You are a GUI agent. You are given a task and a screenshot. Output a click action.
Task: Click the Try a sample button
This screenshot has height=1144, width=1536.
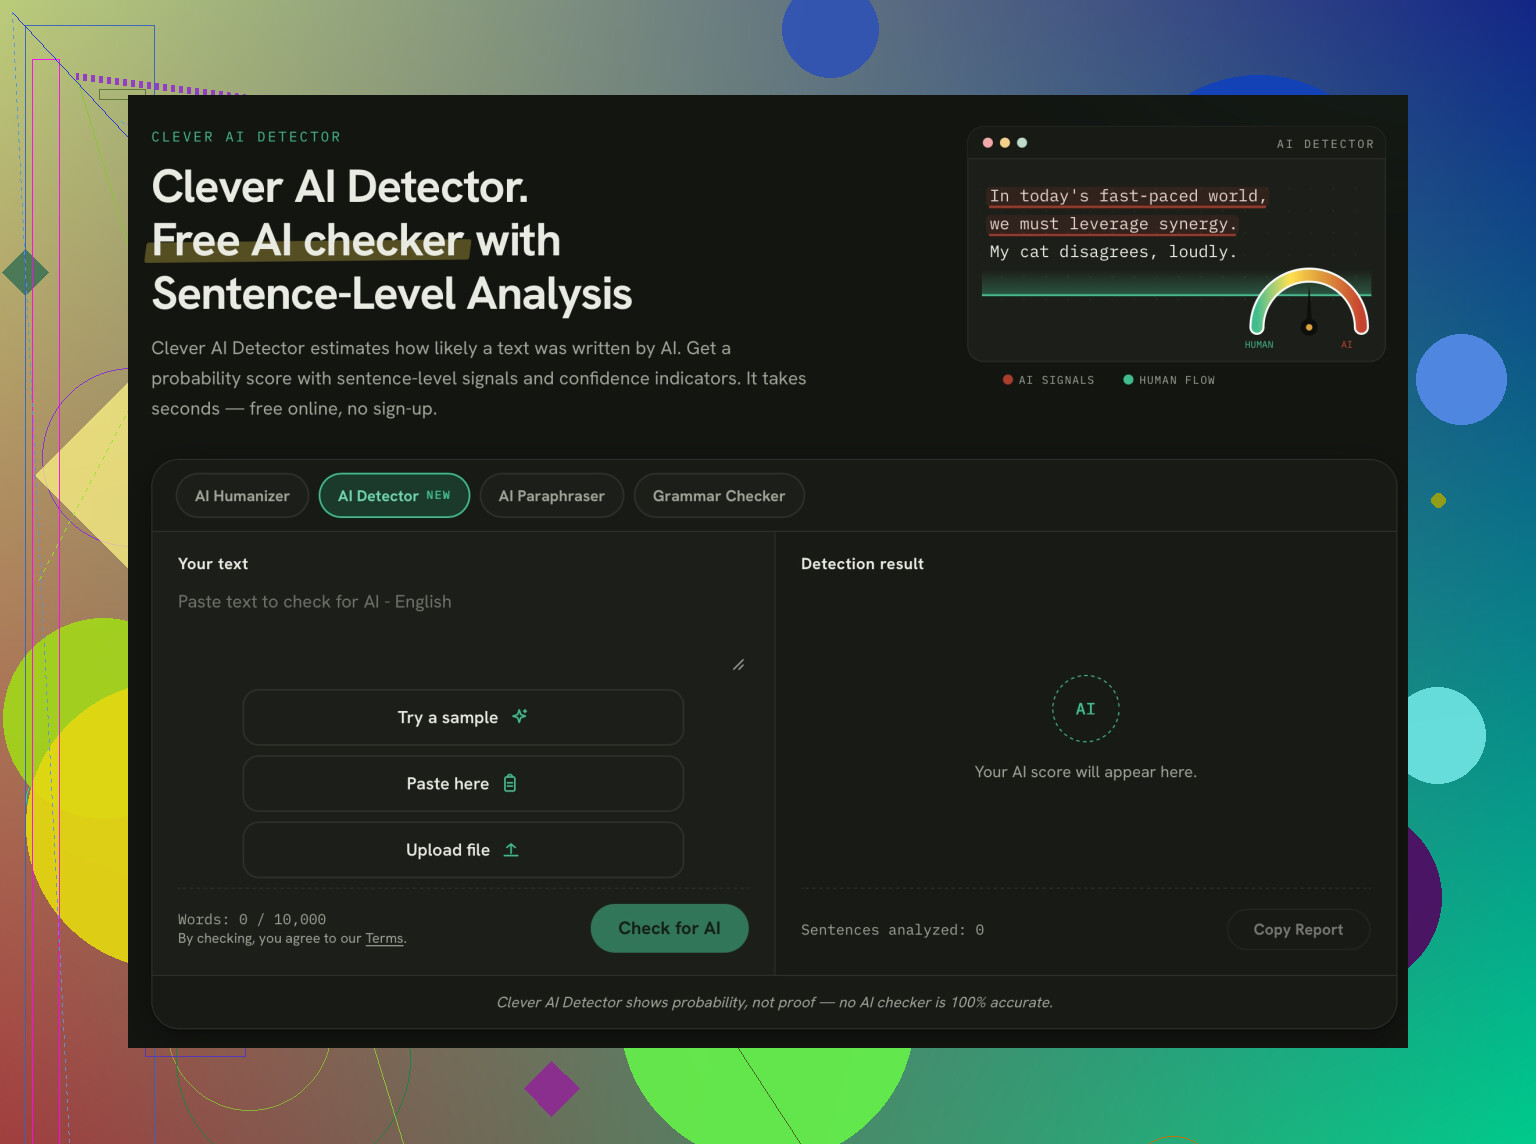click(463, 717)
